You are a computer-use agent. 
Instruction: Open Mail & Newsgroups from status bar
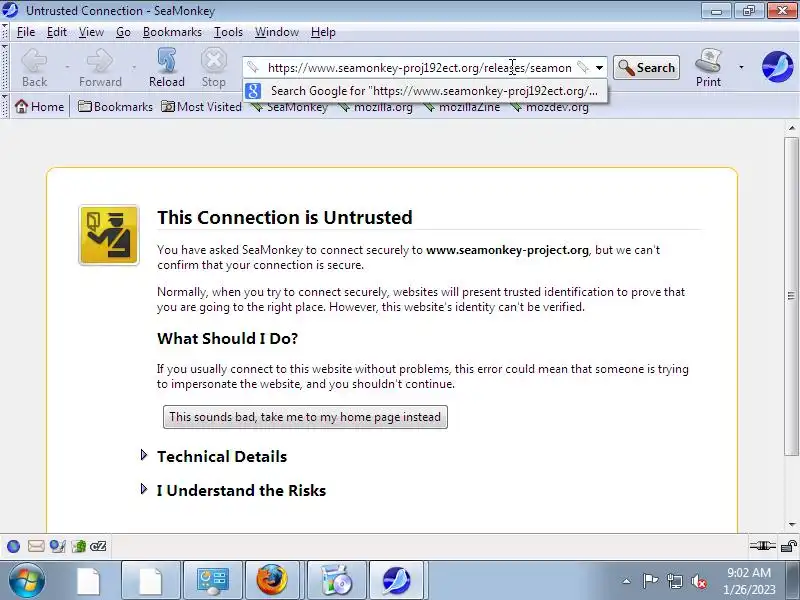pos(36,546)
